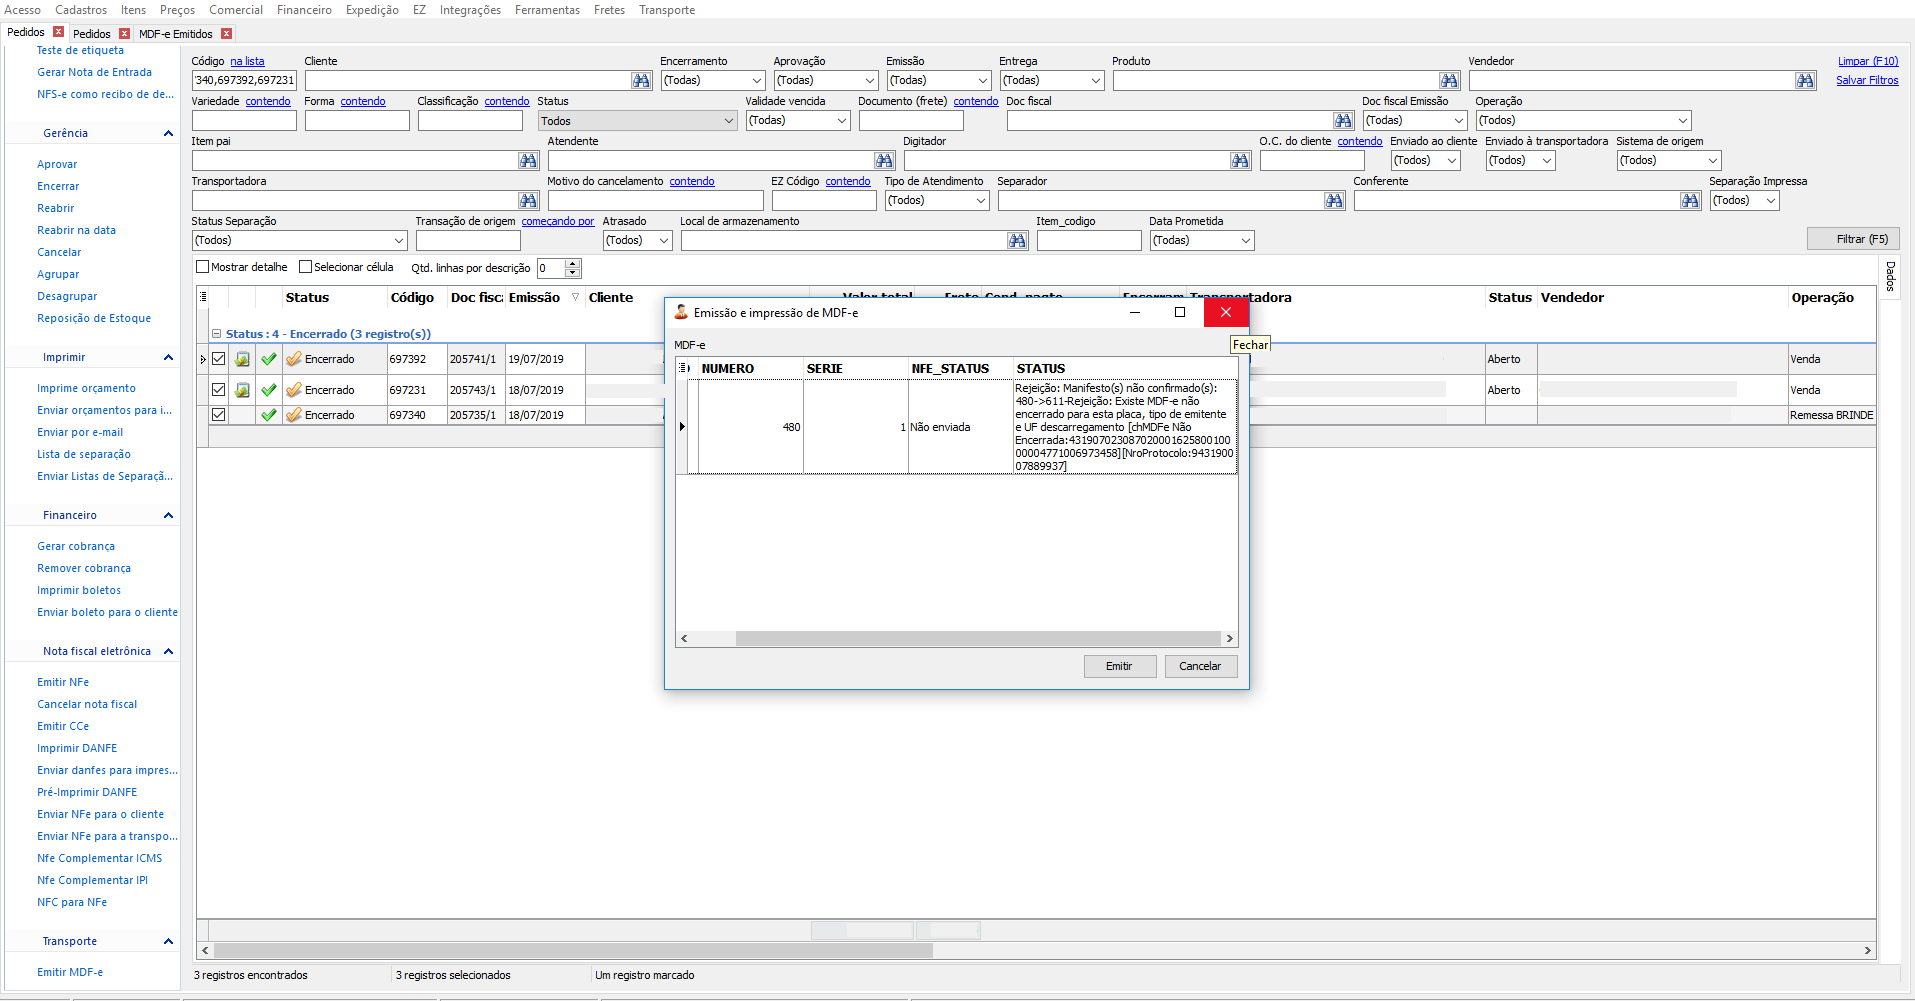Open the Expedição menu

tap(372, 10)
